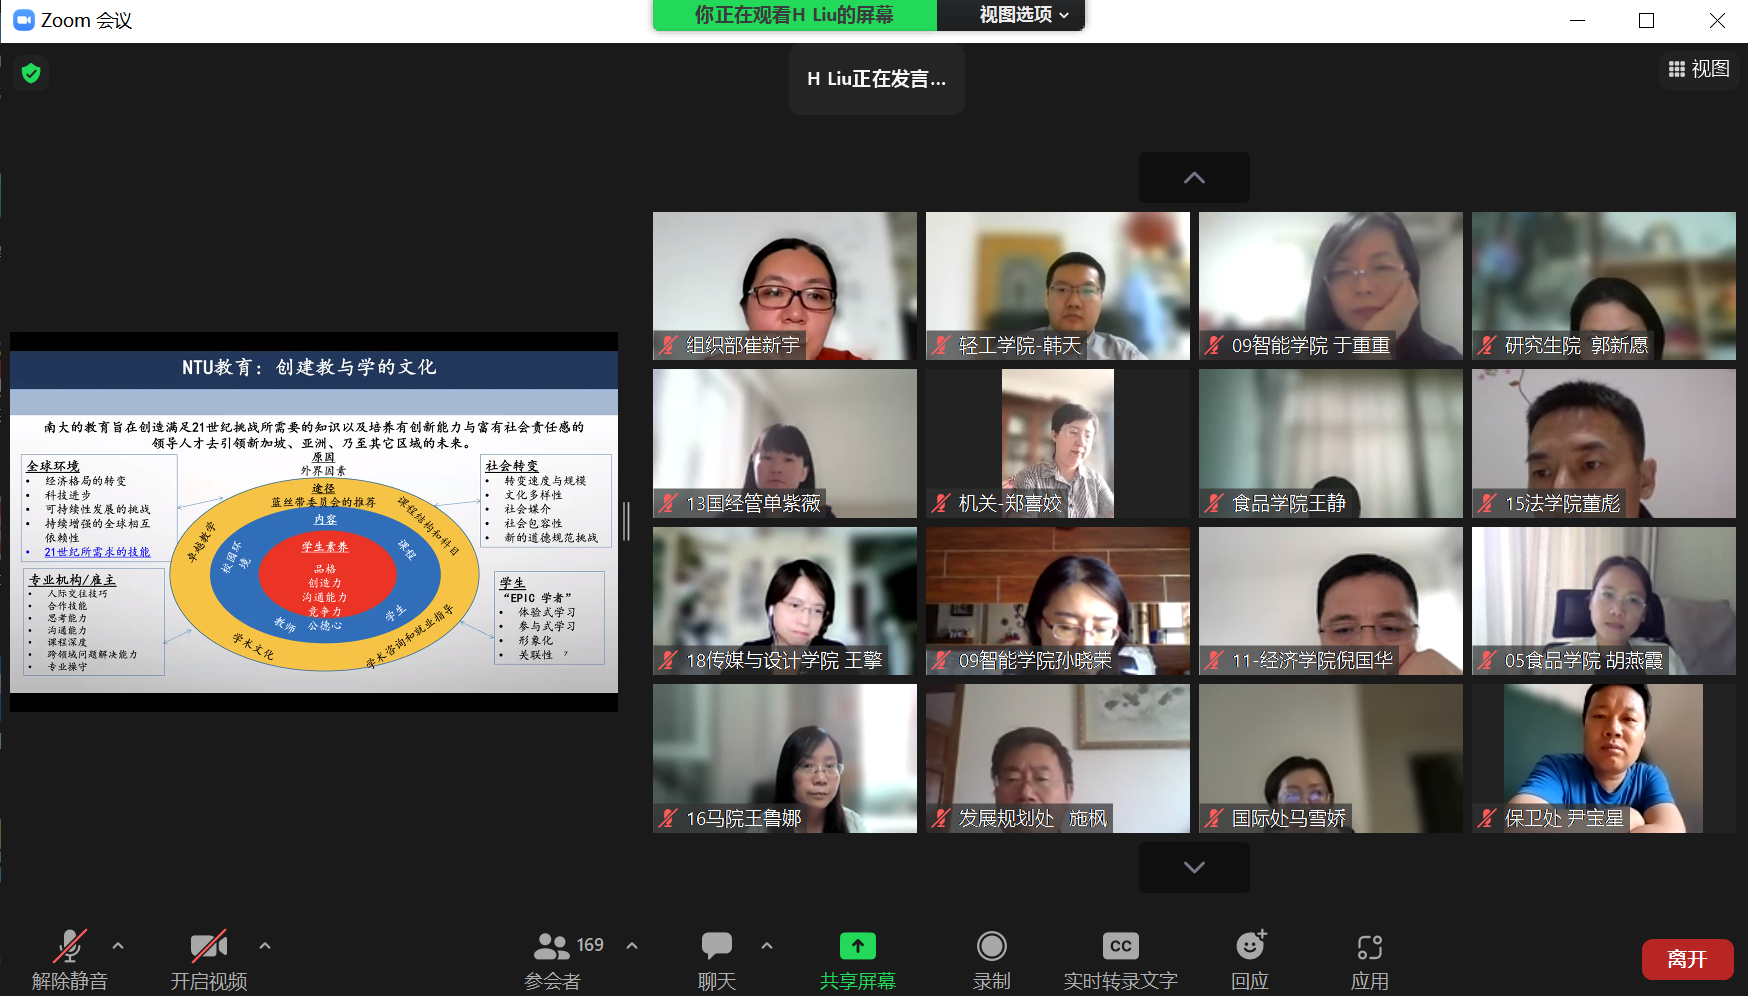
Task: Click the green encryption shield icon
Action: pos(31,73)
